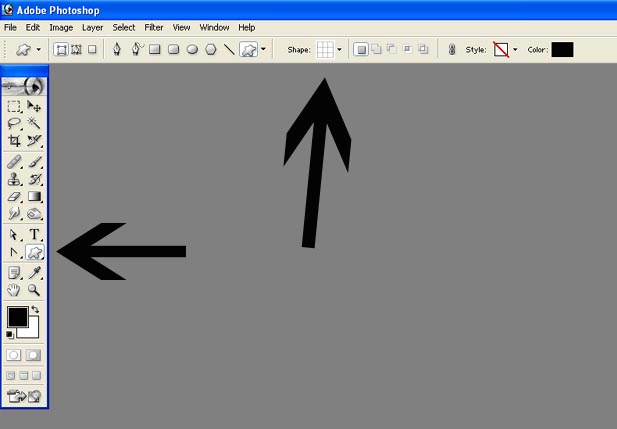Select the Zoom tool
Viewport: 617px width, 429px height.
pos(34,290)
